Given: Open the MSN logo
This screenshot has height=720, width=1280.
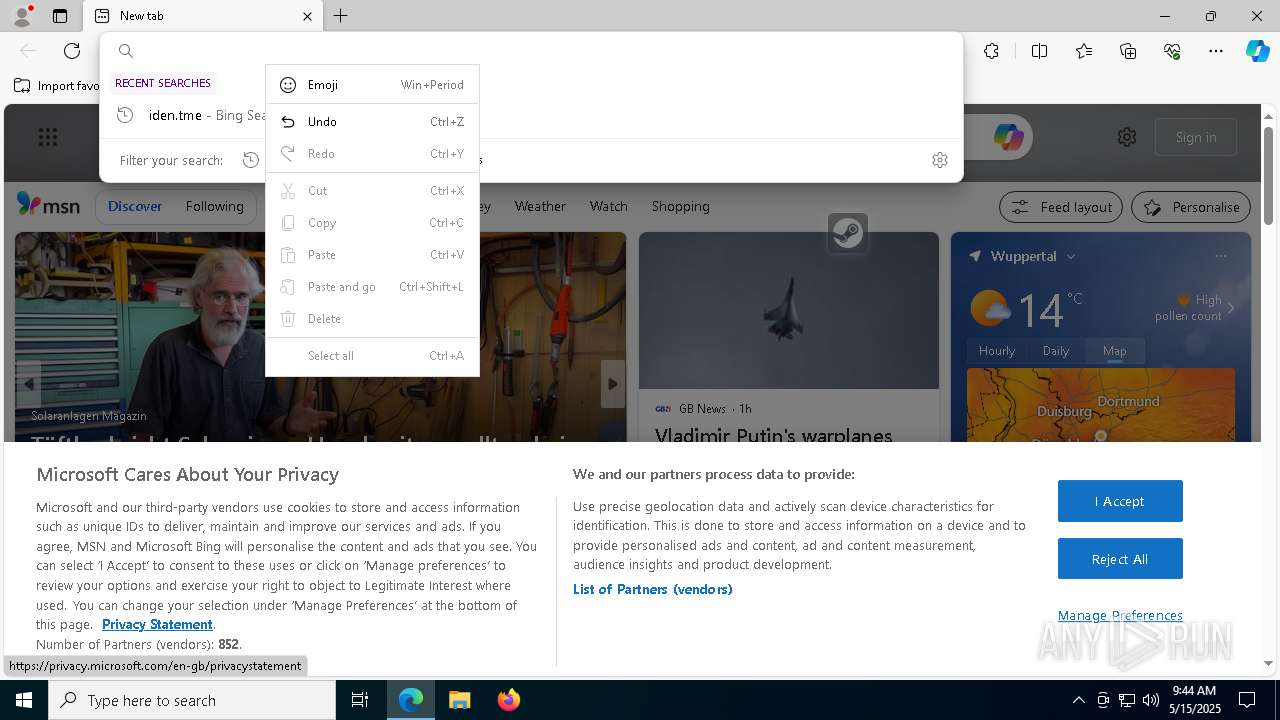Looking at the screenshot, I should coord(48,206).
